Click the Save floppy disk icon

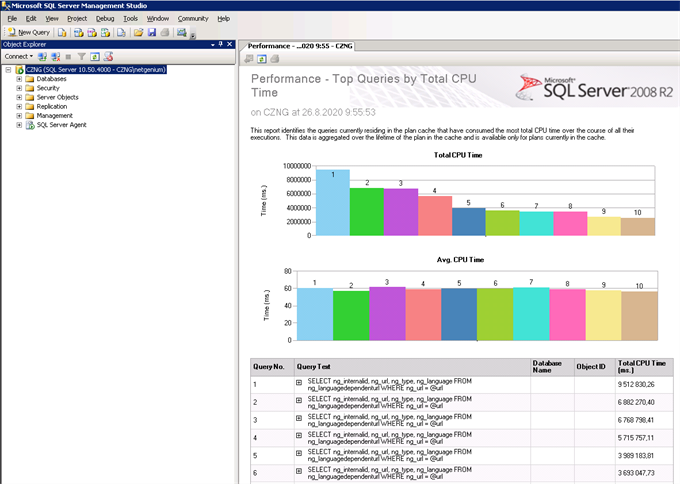(x=152, y=33)
